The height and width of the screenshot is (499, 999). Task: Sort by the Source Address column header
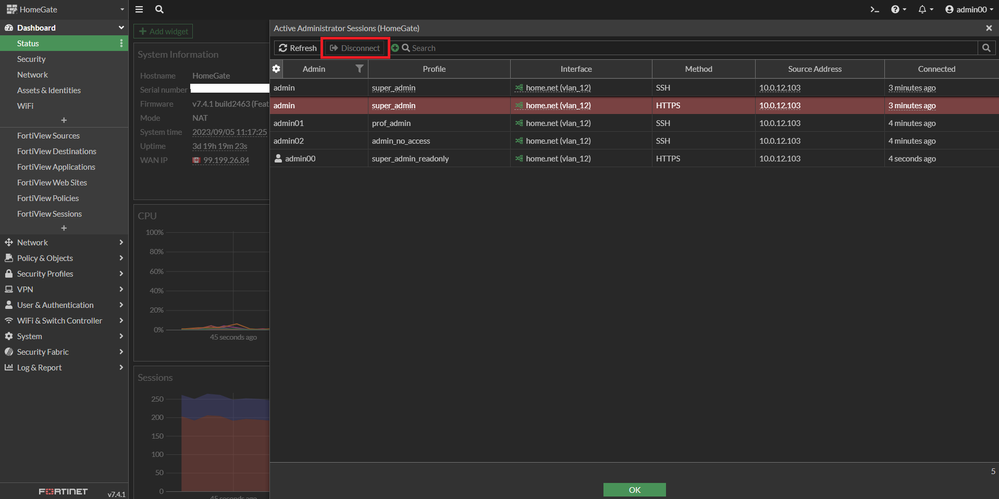[x=814, y=69]
